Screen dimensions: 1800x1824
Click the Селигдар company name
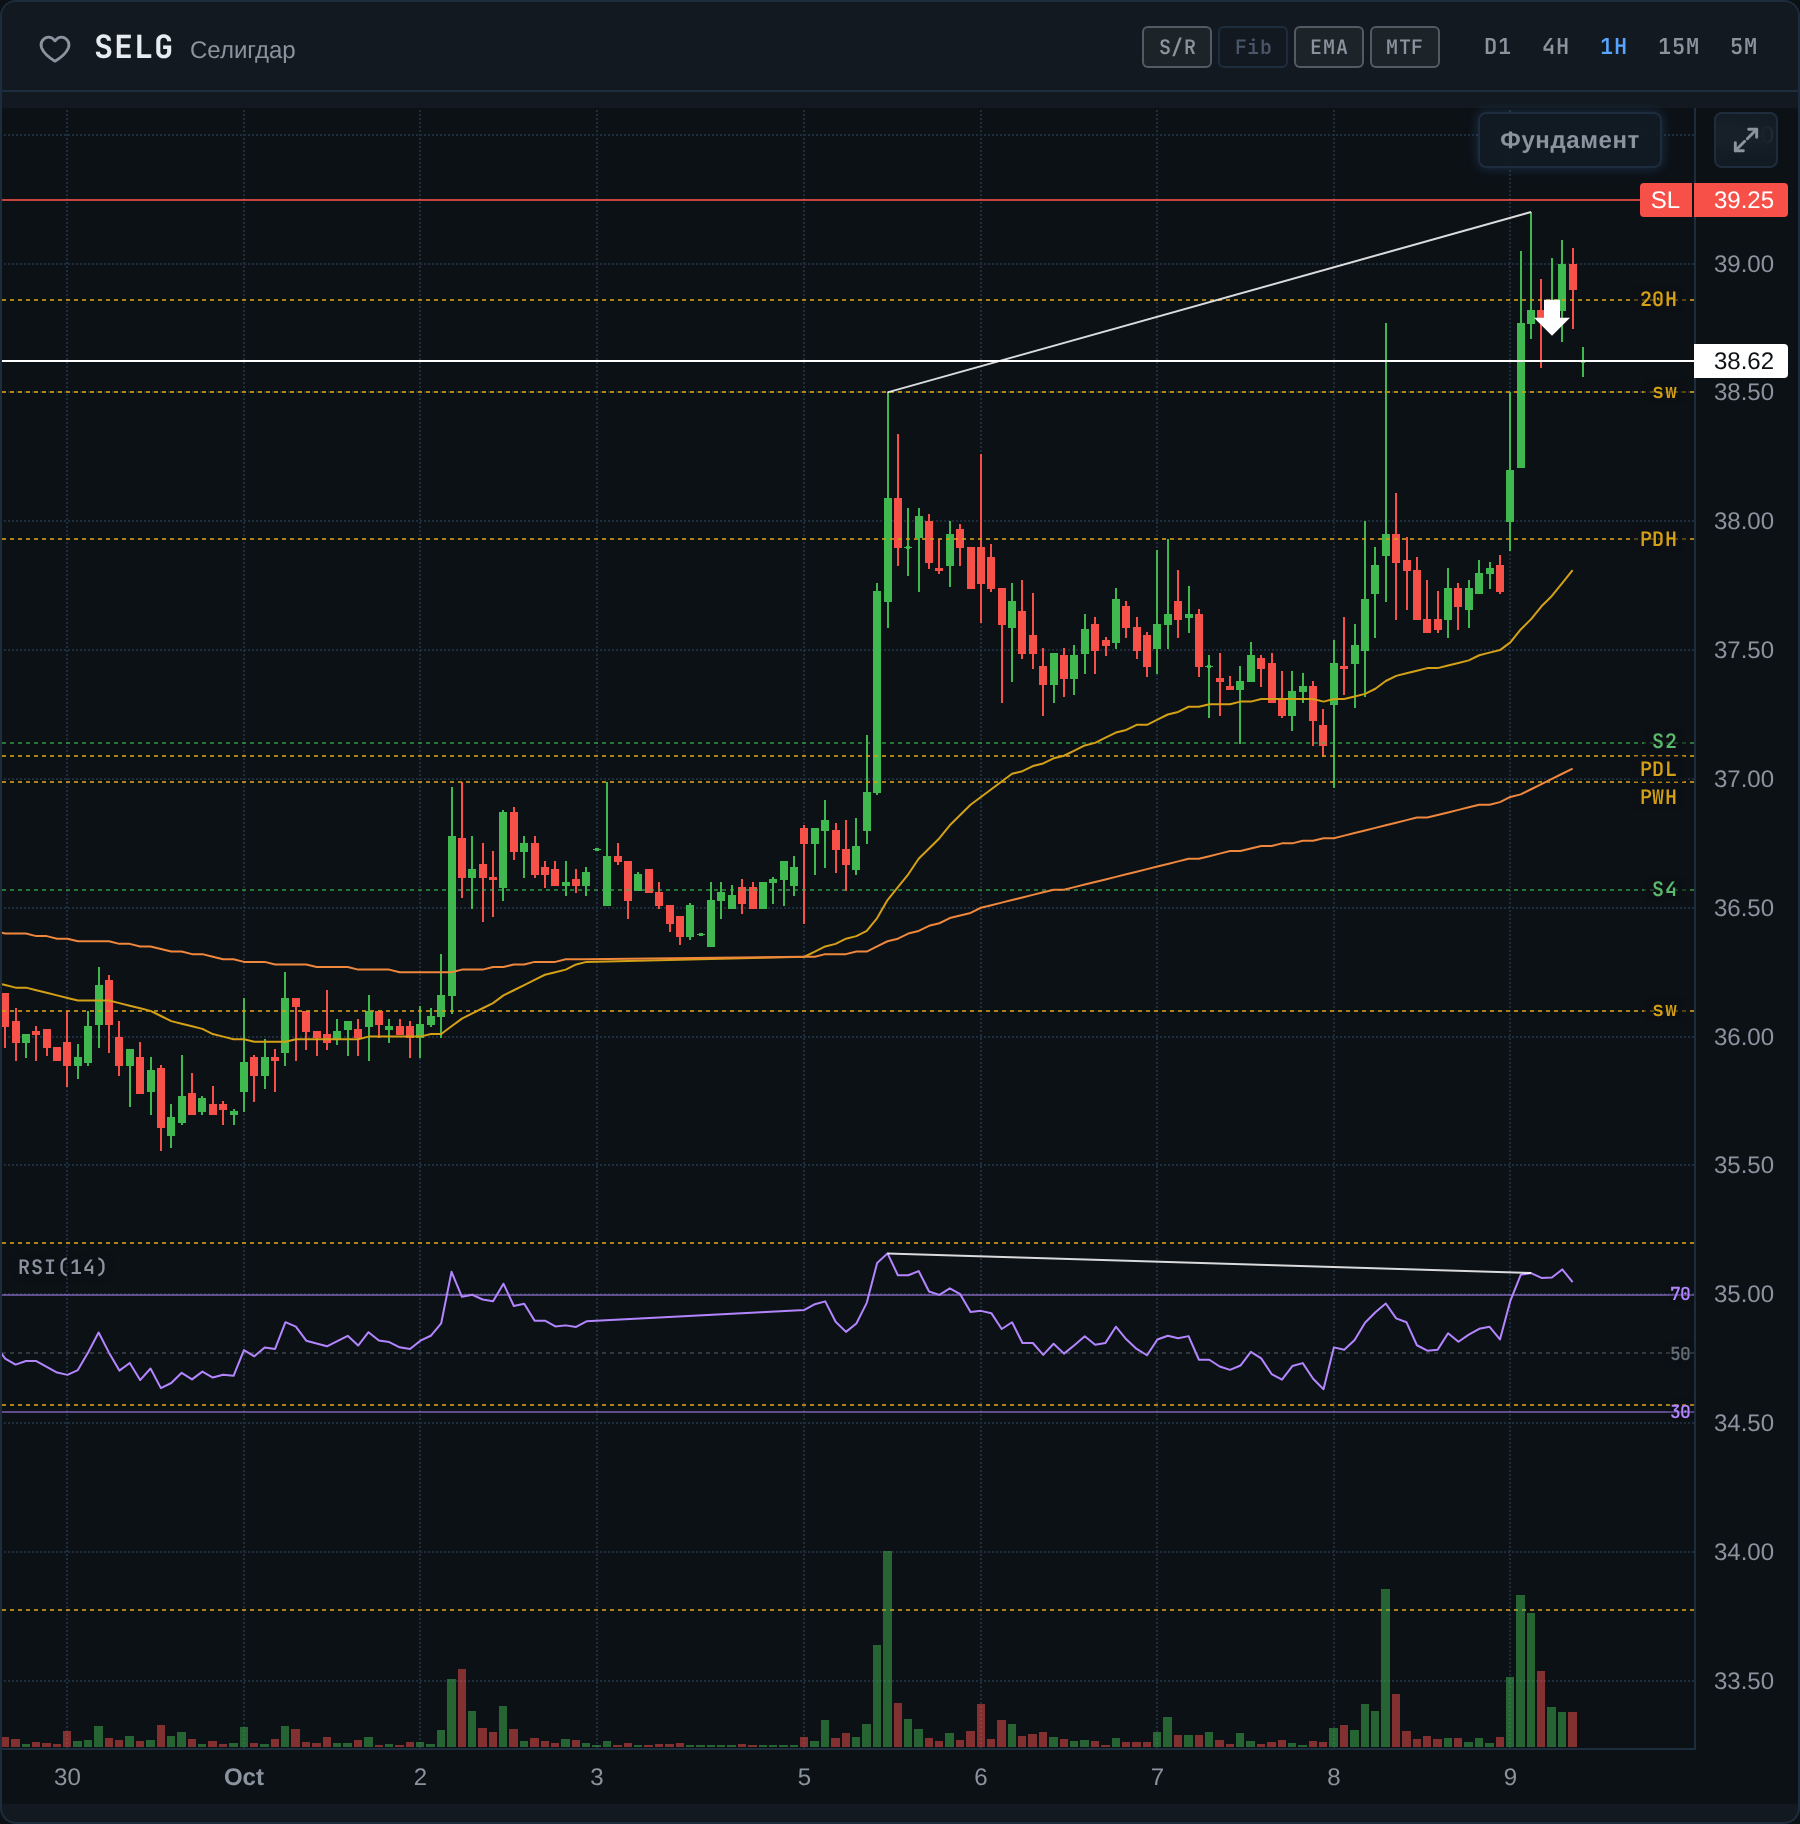click(x=243, y=50)
